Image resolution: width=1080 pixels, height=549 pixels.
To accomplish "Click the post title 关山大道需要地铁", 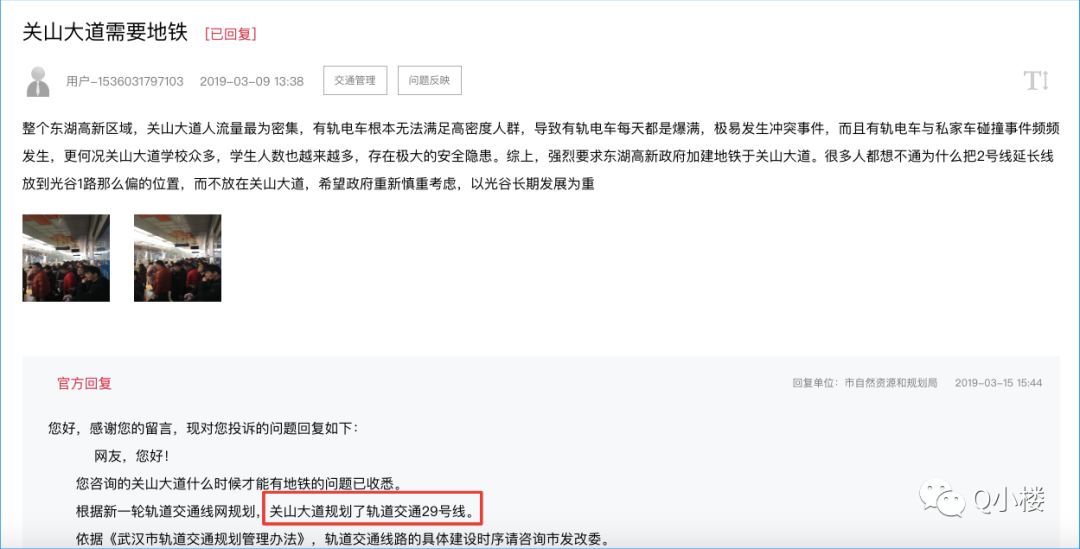I will point(105,32).
